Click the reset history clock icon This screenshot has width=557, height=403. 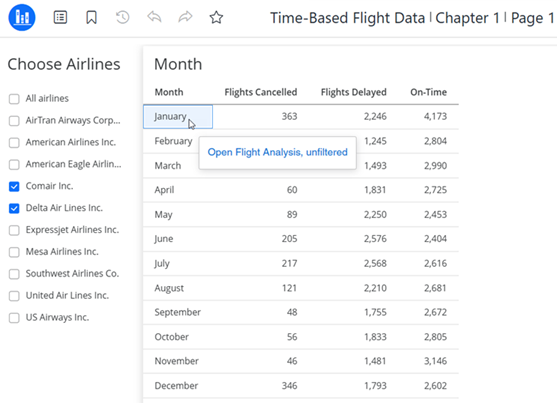pyautogui.click(x=123, y=17)
